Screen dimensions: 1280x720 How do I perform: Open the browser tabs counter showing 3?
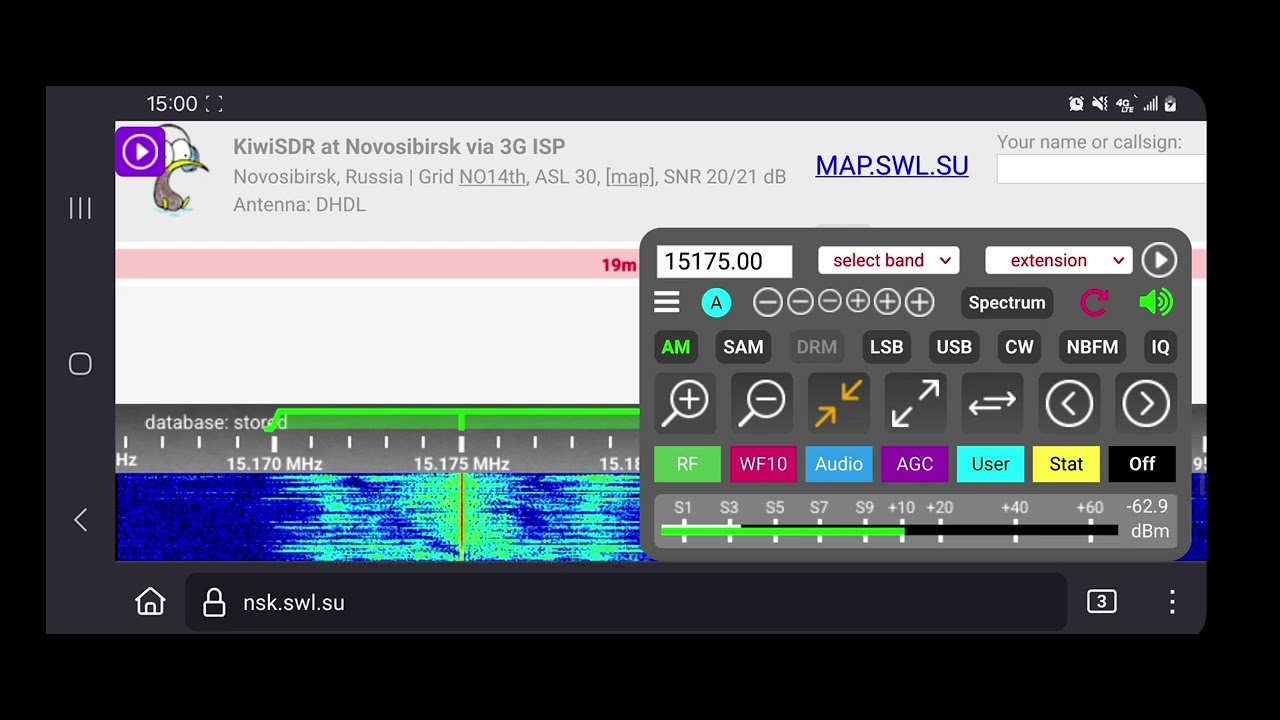[x=1101, y=601]
